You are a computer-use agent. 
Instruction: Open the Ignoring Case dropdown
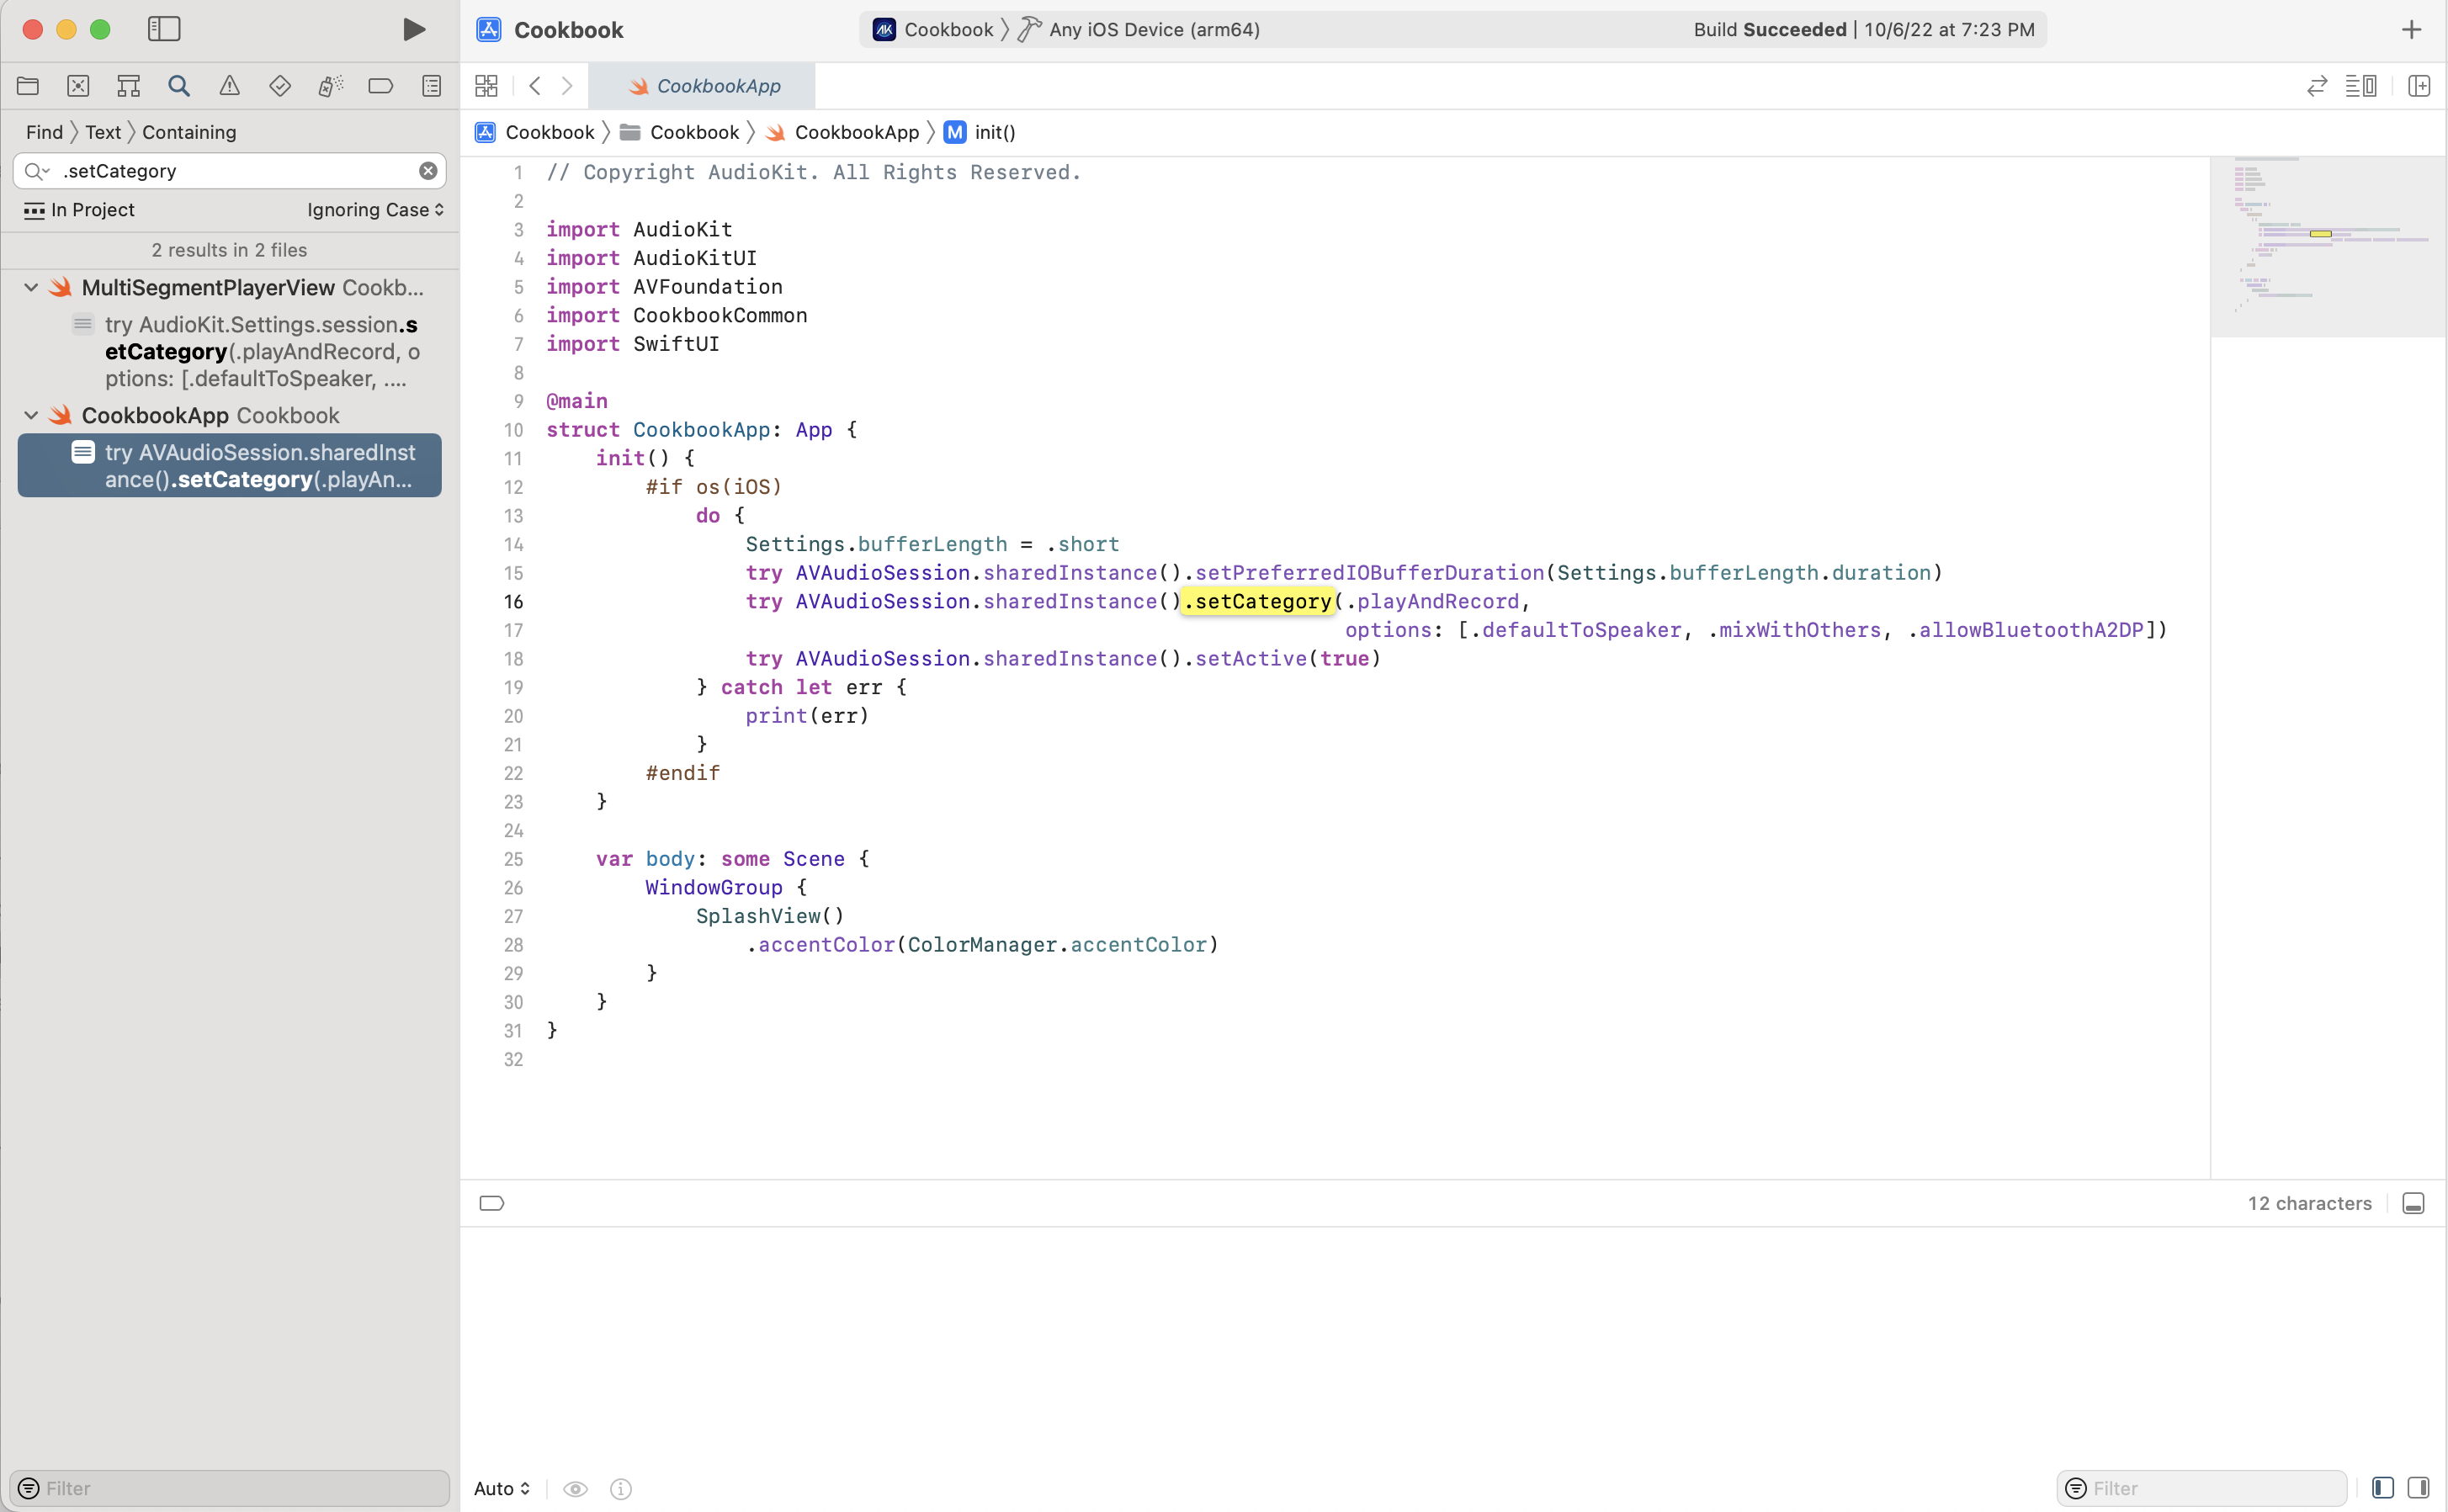tap(375, 210)
